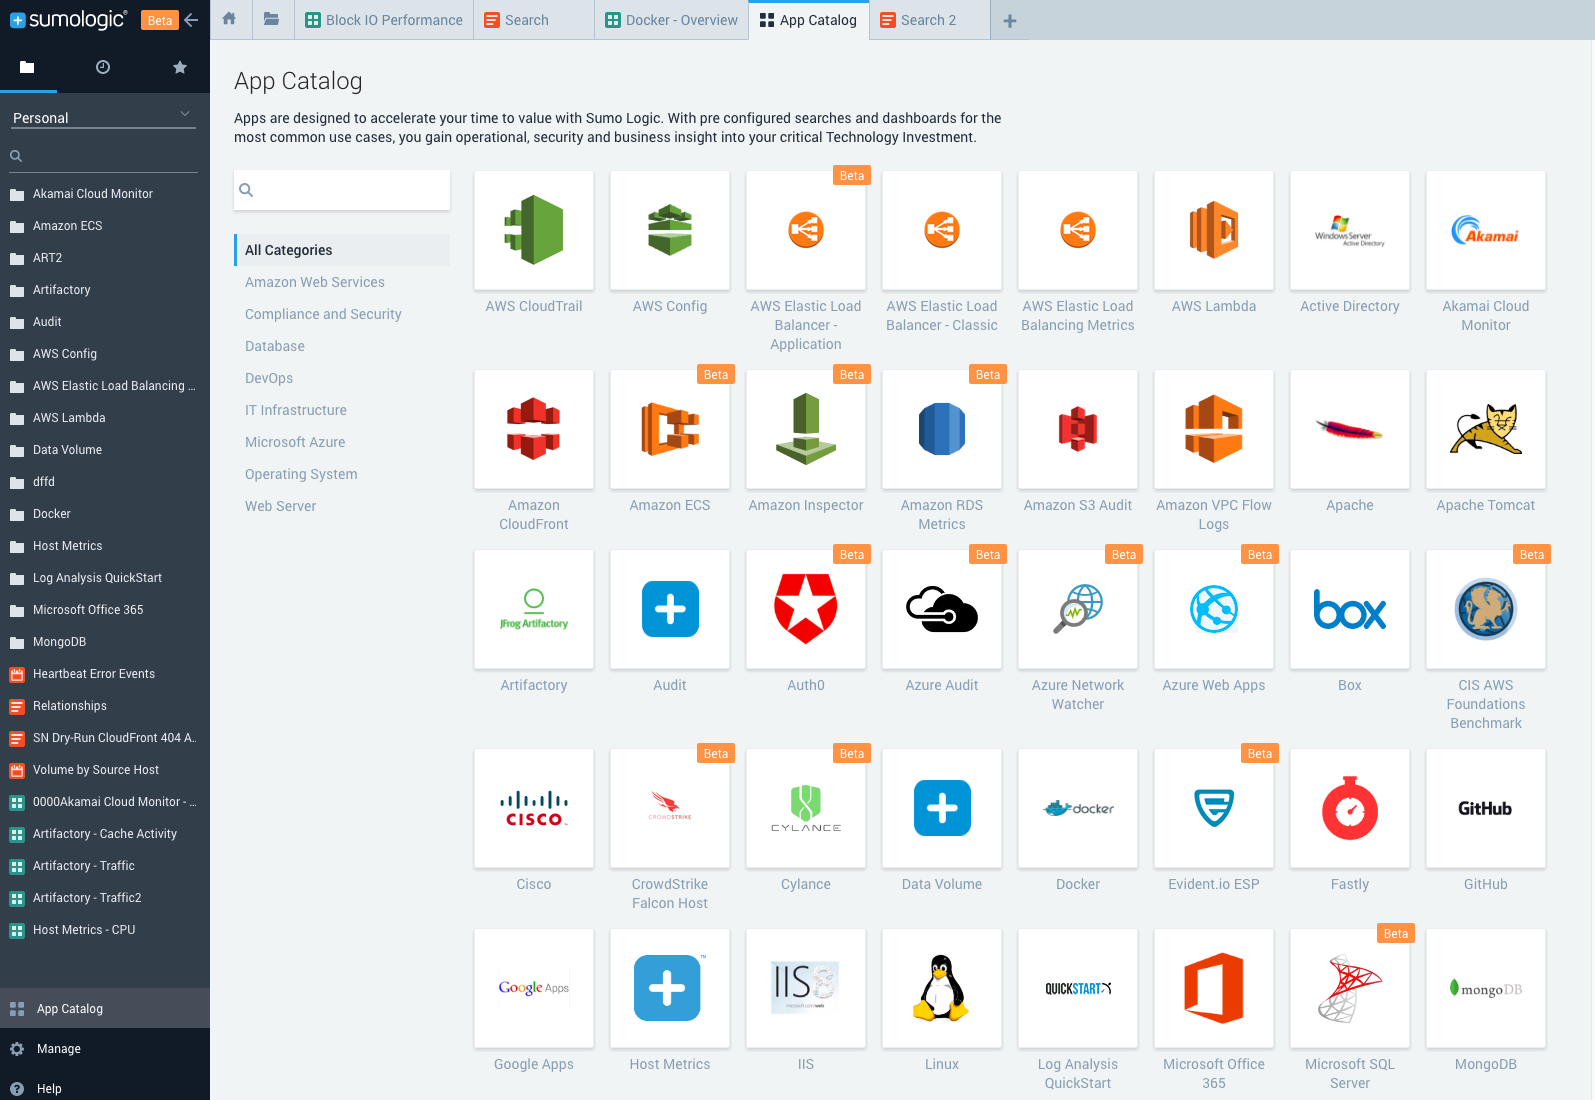Select the Auth0 app icon

[x=806, y=609]
